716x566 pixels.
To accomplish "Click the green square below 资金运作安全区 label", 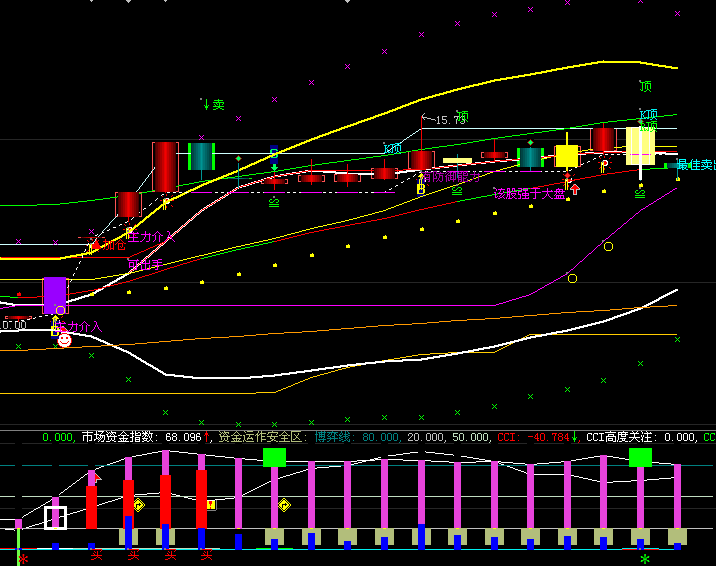I will click(x=274, y=457).
